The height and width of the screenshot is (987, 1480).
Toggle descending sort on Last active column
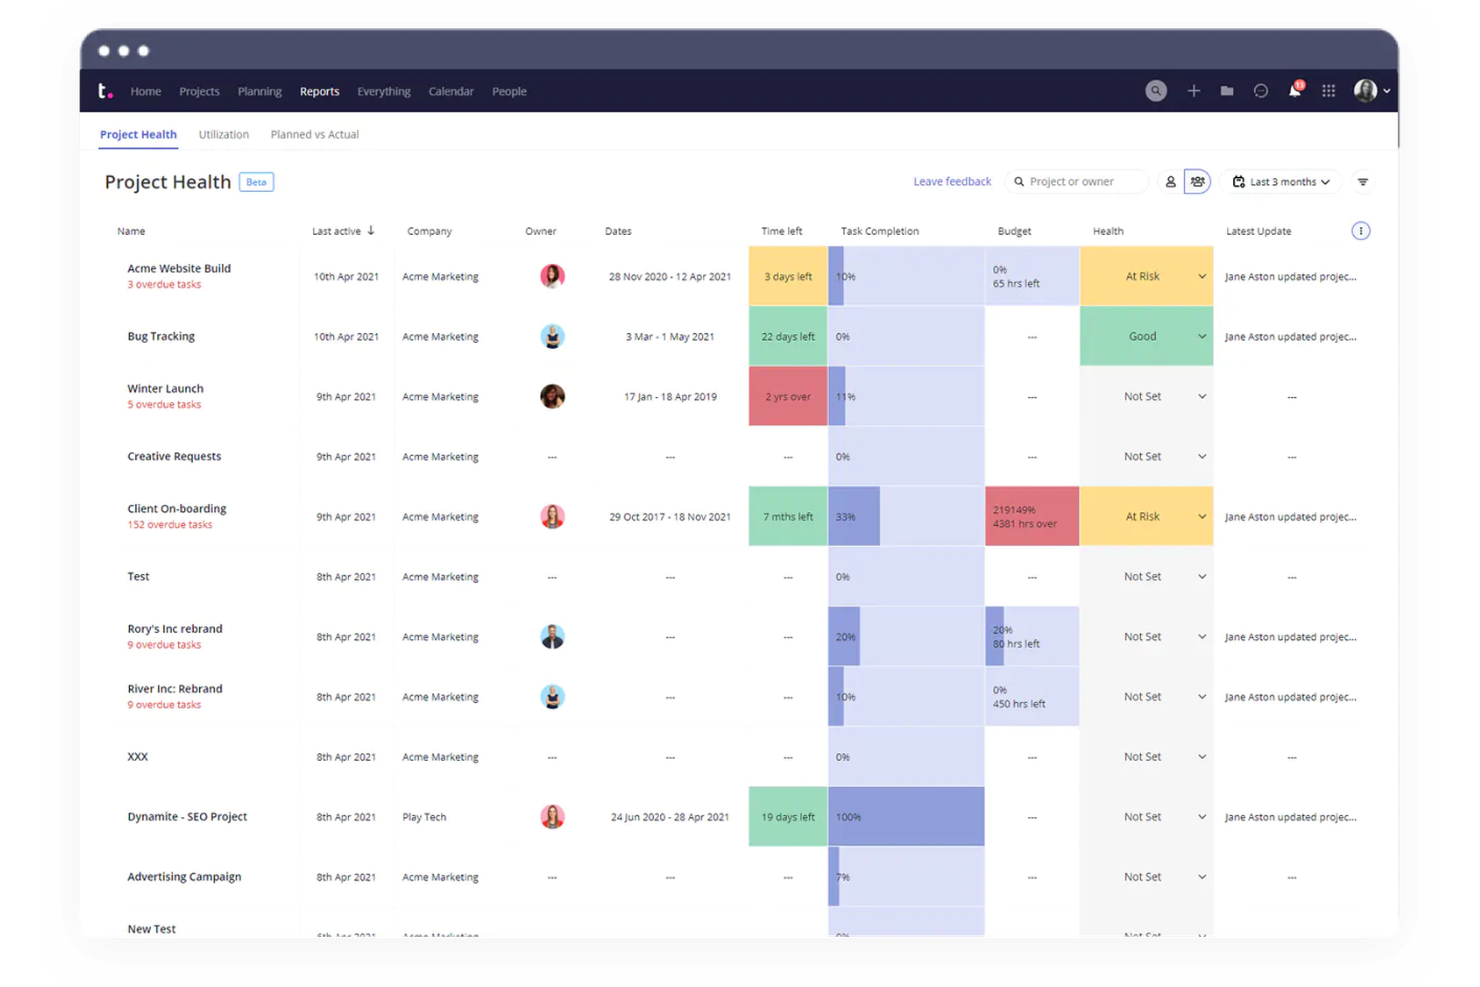coord(371,230)
